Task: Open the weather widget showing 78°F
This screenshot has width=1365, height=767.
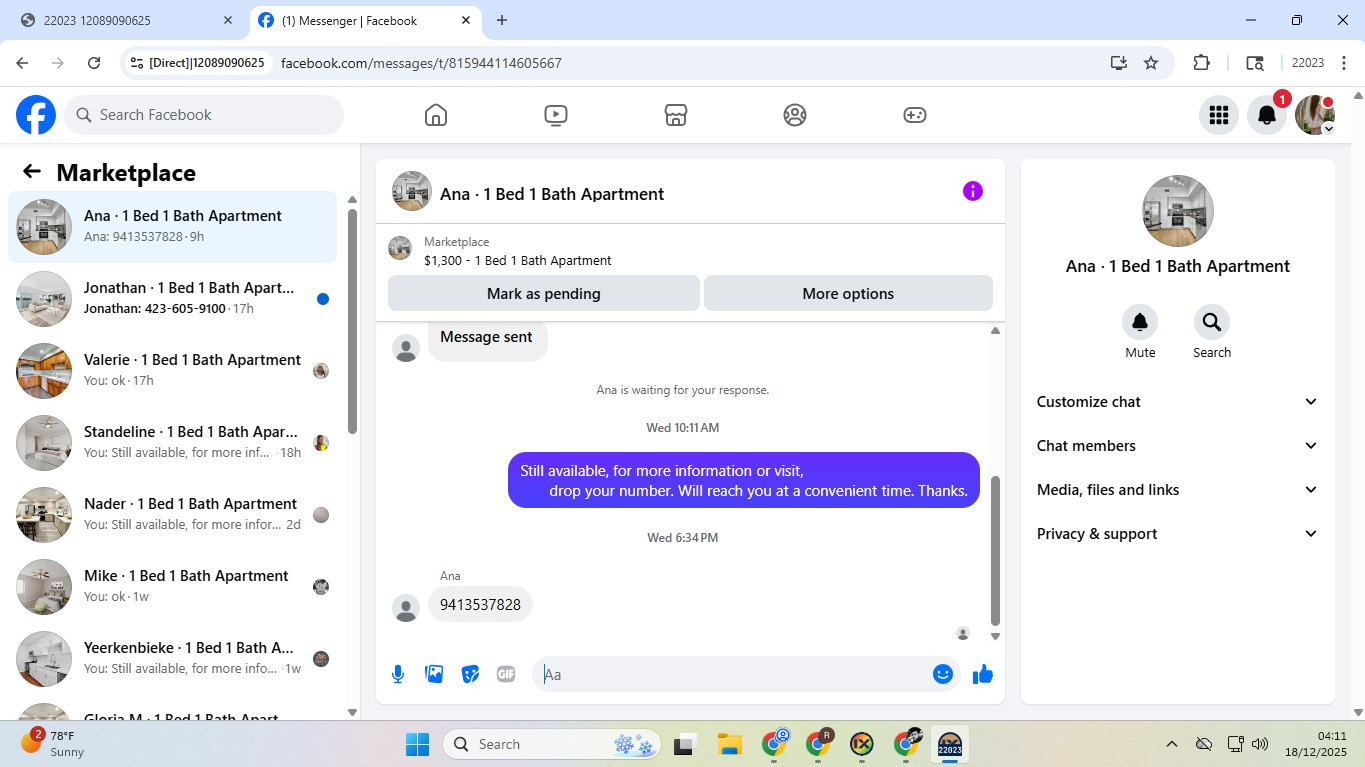Action: 52,744
